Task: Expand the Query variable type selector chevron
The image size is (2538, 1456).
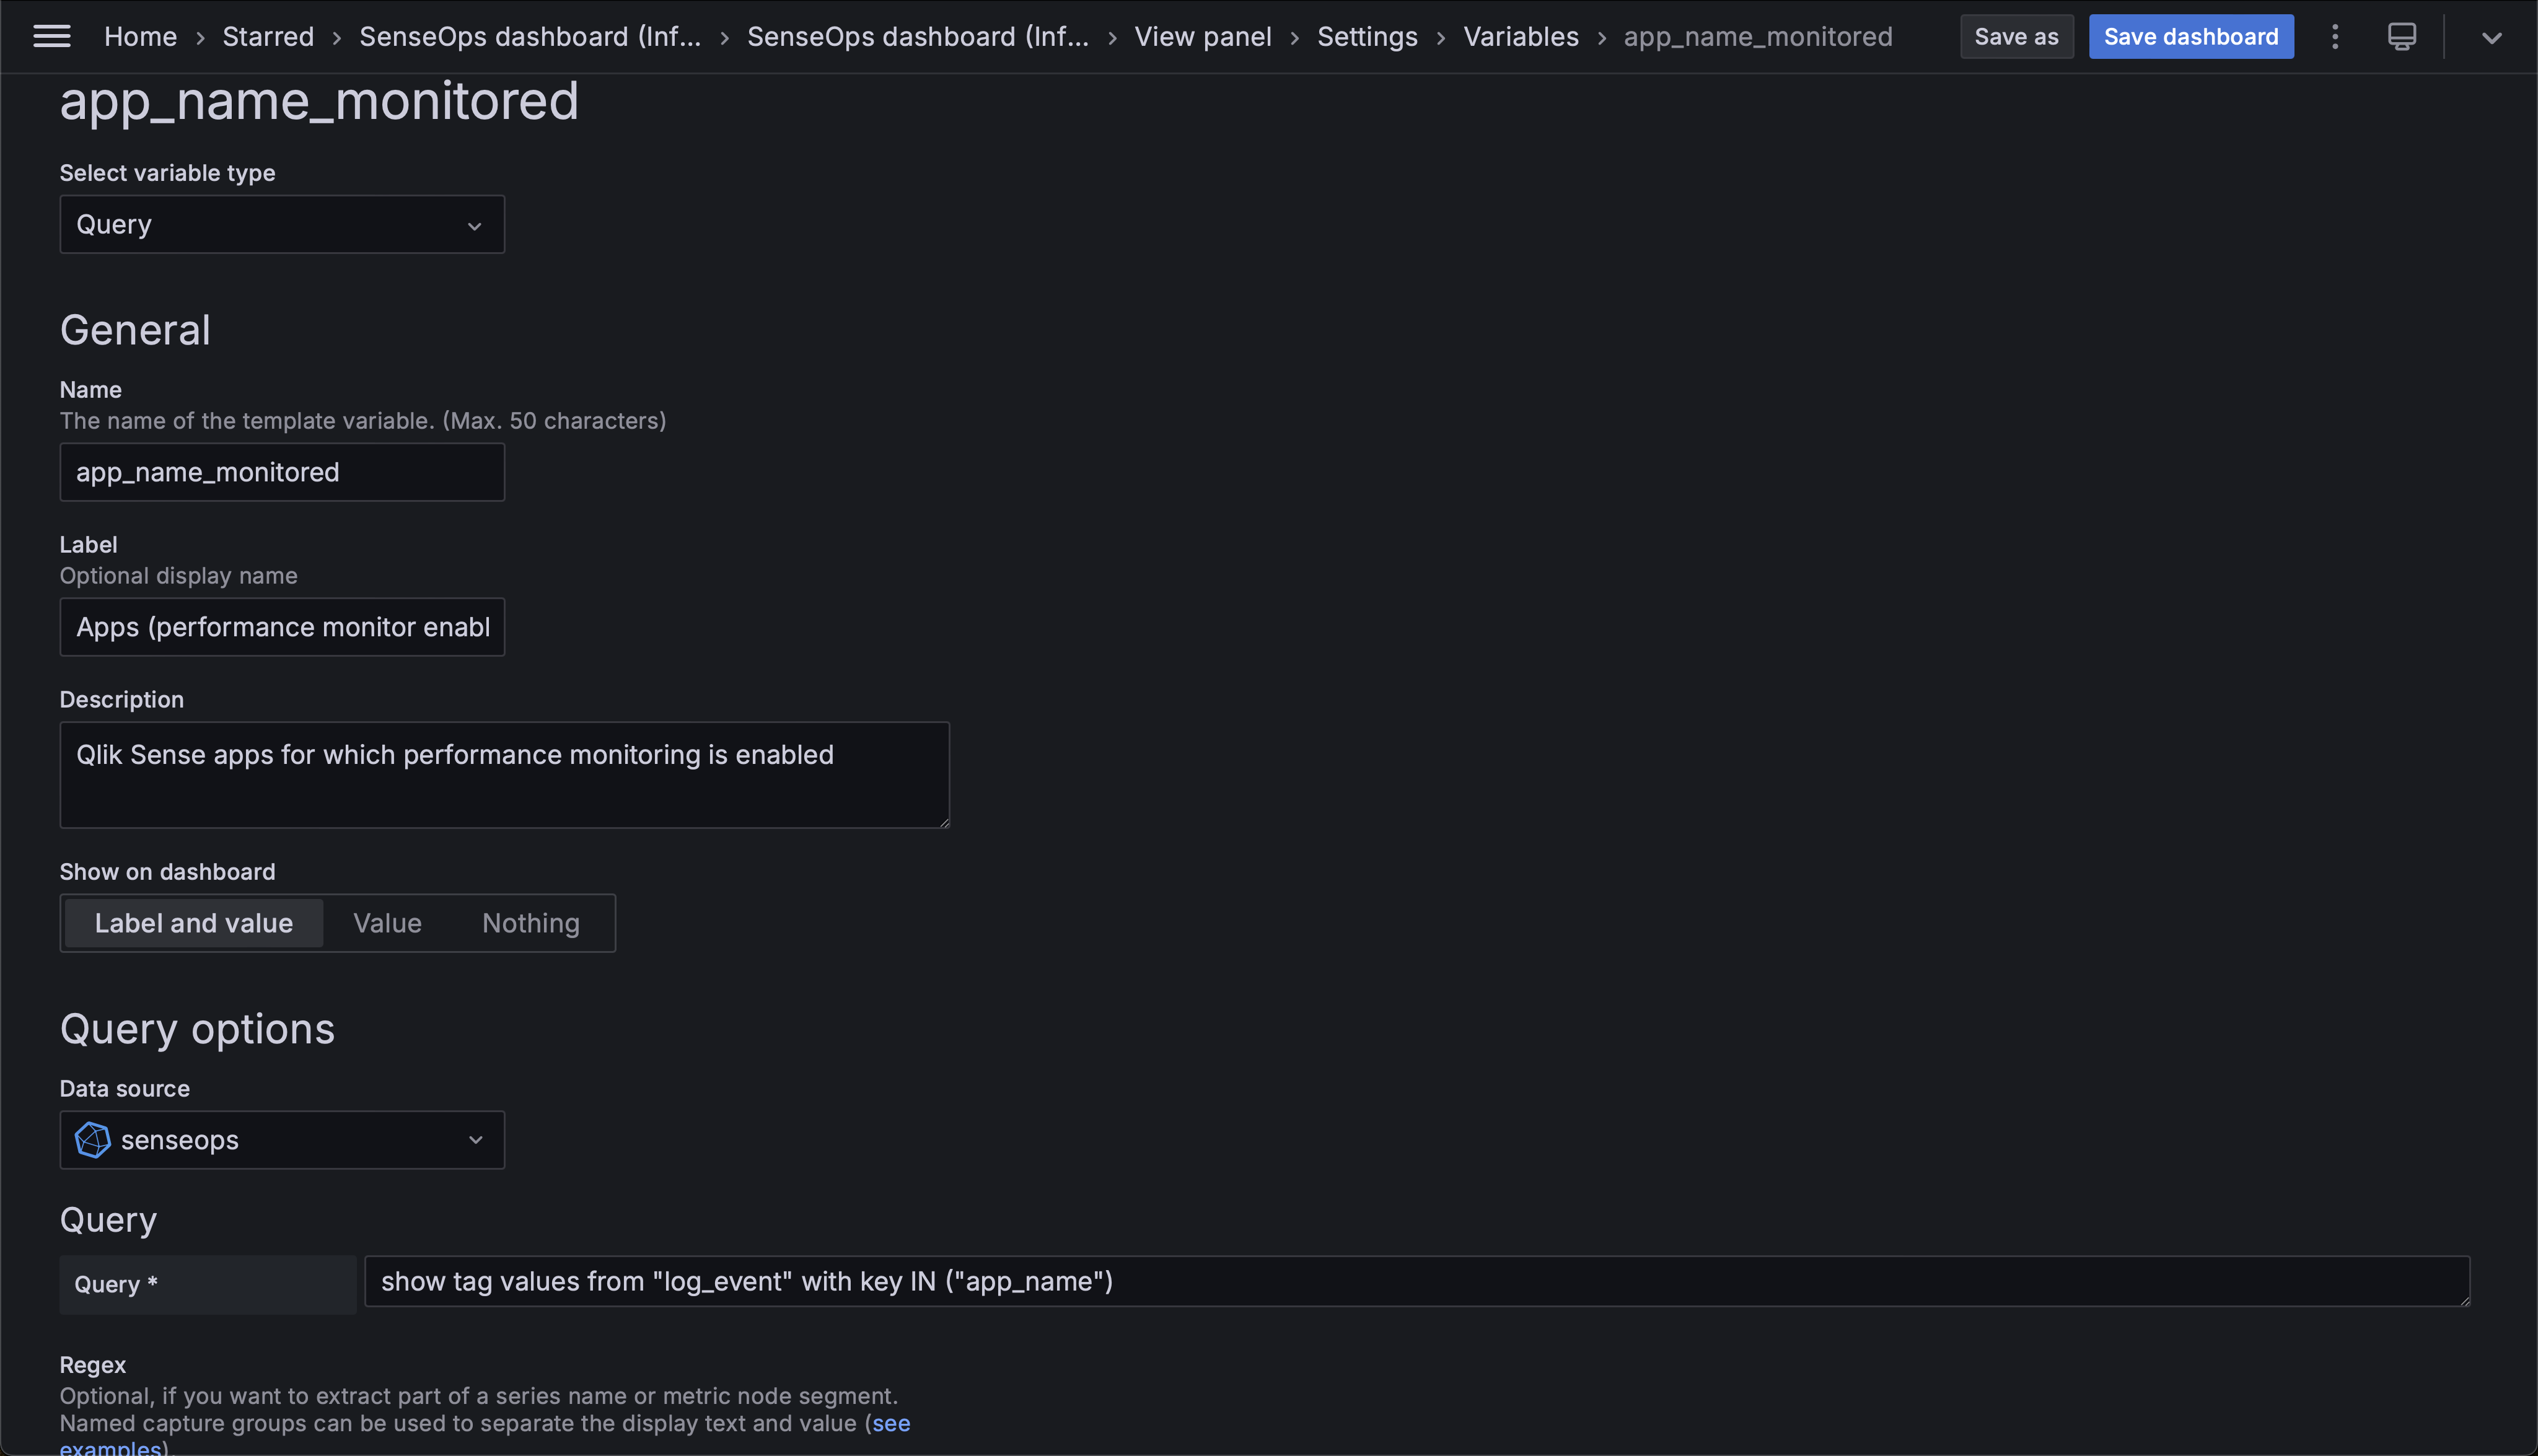Action: [474, 225]
